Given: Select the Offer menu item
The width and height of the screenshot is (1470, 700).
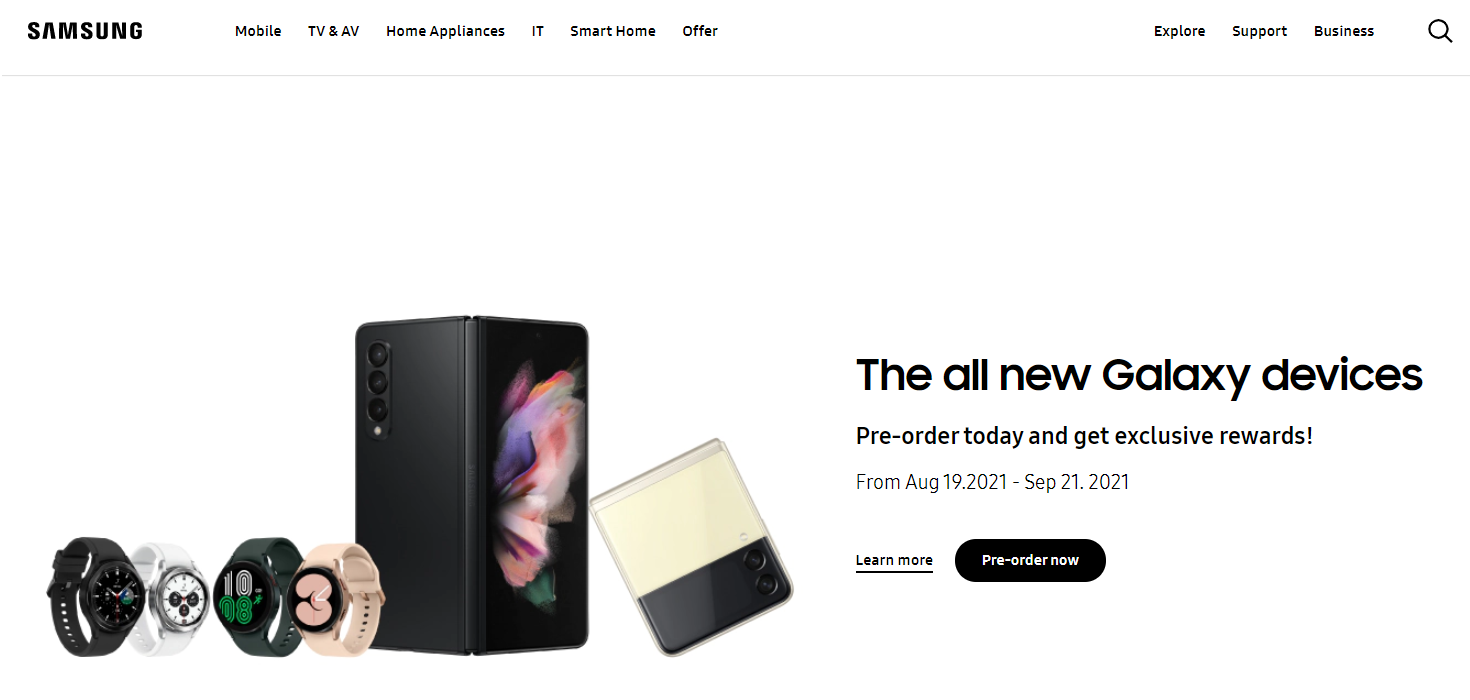Looking at the screenshot, I should click(700, 31).
